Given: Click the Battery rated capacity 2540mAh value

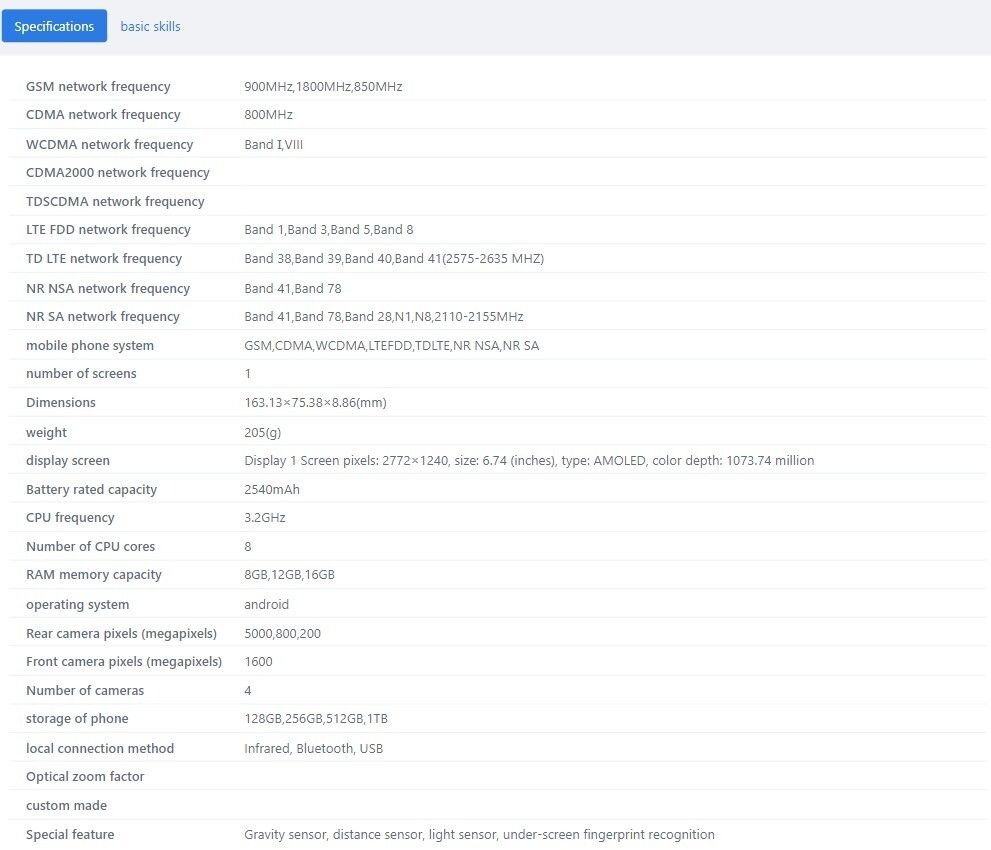Looking at the screenshot, I should 271,490.
